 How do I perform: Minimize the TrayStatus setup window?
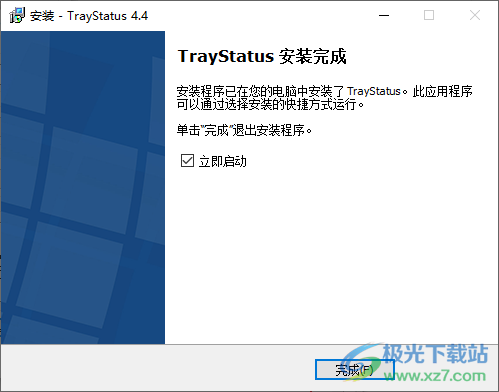point(384,15)
